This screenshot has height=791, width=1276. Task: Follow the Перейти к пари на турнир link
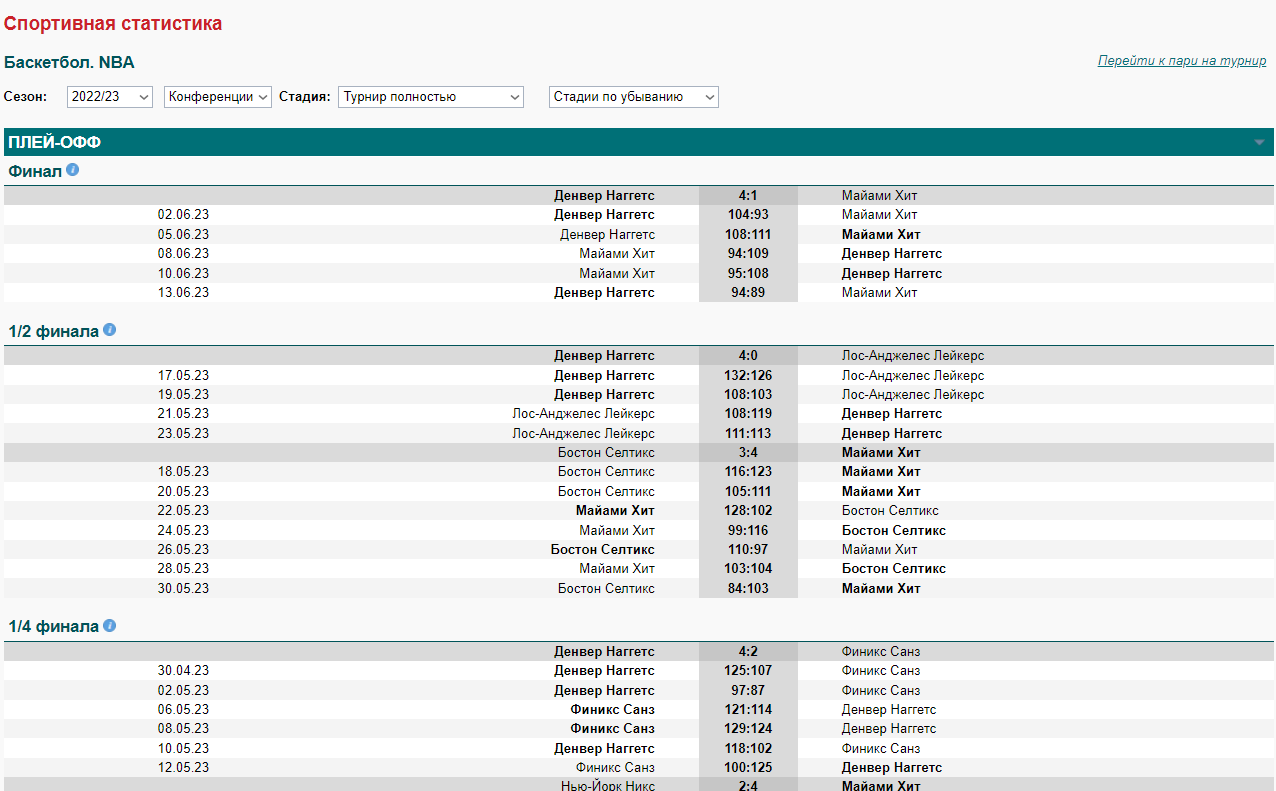1182,61
